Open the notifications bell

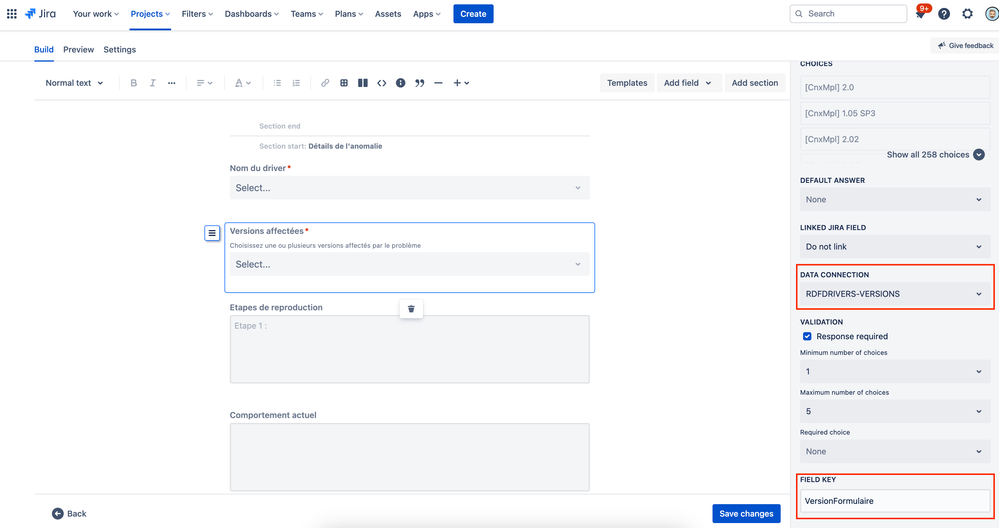click(921, 13)
